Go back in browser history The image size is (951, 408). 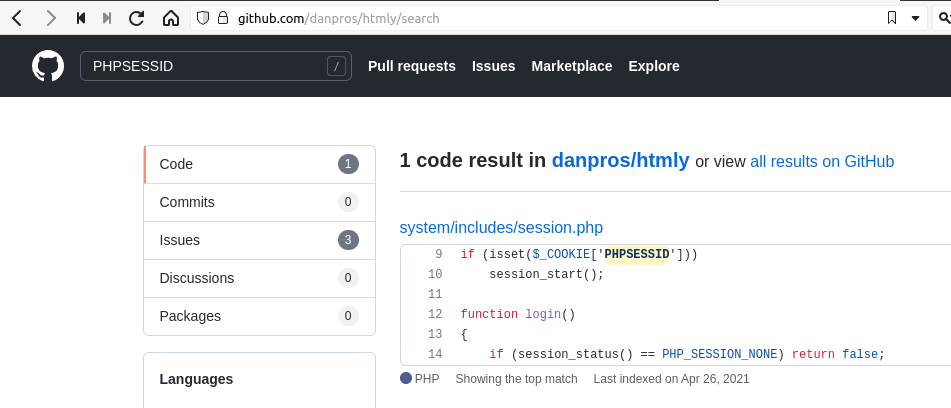(x=17, y=18)
